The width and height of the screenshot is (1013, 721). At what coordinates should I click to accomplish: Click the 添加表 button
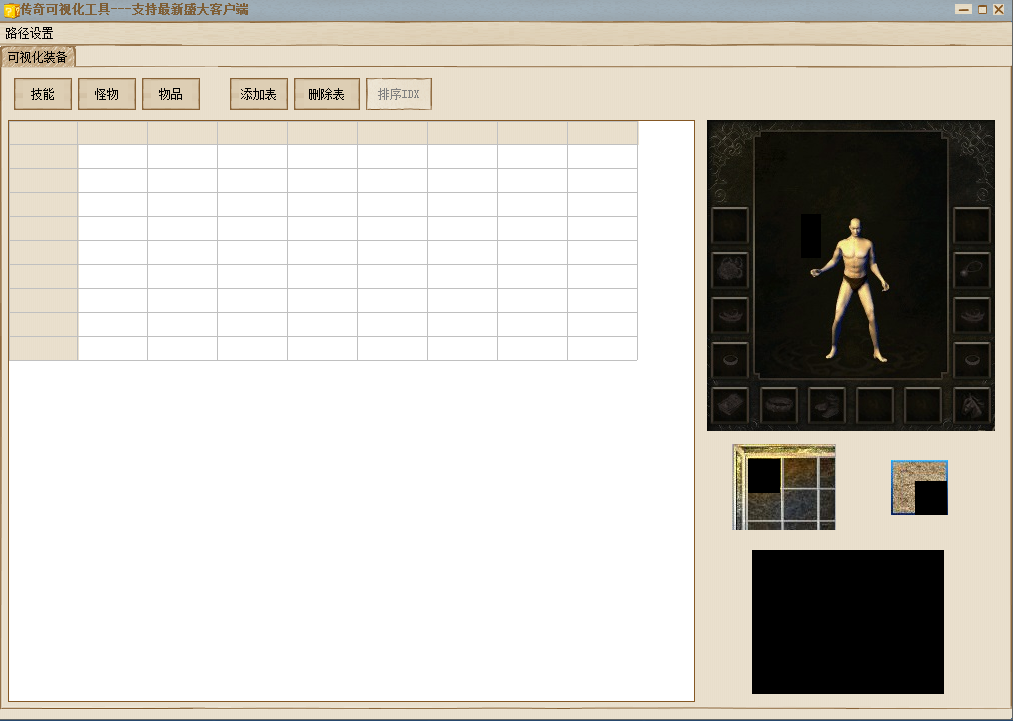[258, 94]
